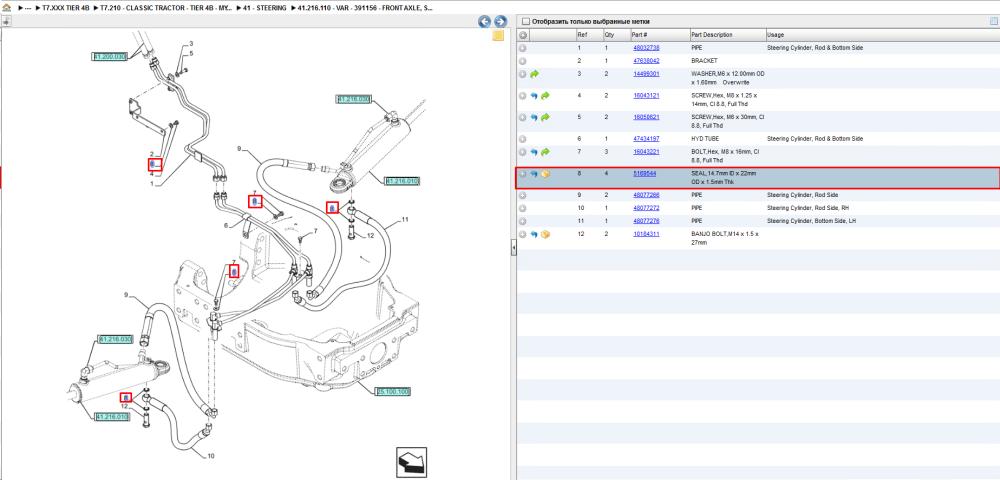Click callout number 1 on the diagram
Image resolution: width=1000 pixels, height=480 pixels.
(x=152, y=184)
